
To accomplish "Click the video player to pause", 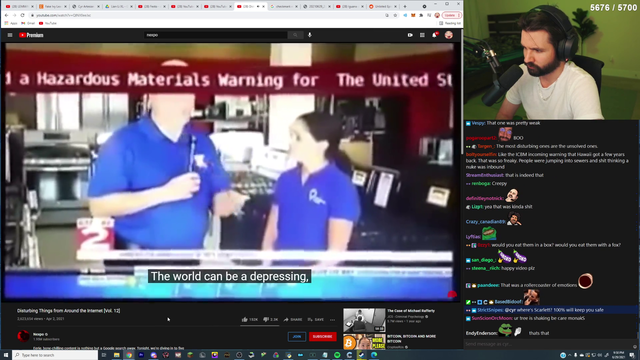I will [229, 171].
